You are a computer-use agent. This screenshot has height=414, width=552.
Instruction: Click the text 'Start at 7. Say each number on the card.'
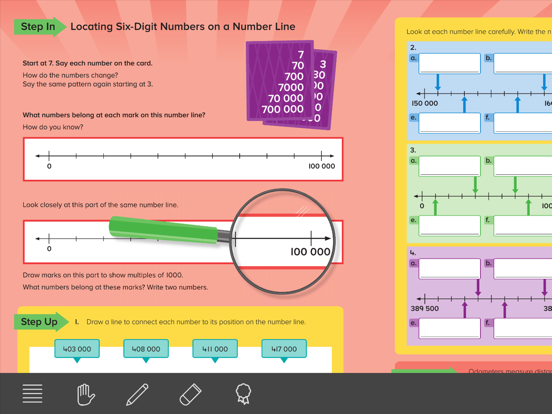tap(87, 63)
